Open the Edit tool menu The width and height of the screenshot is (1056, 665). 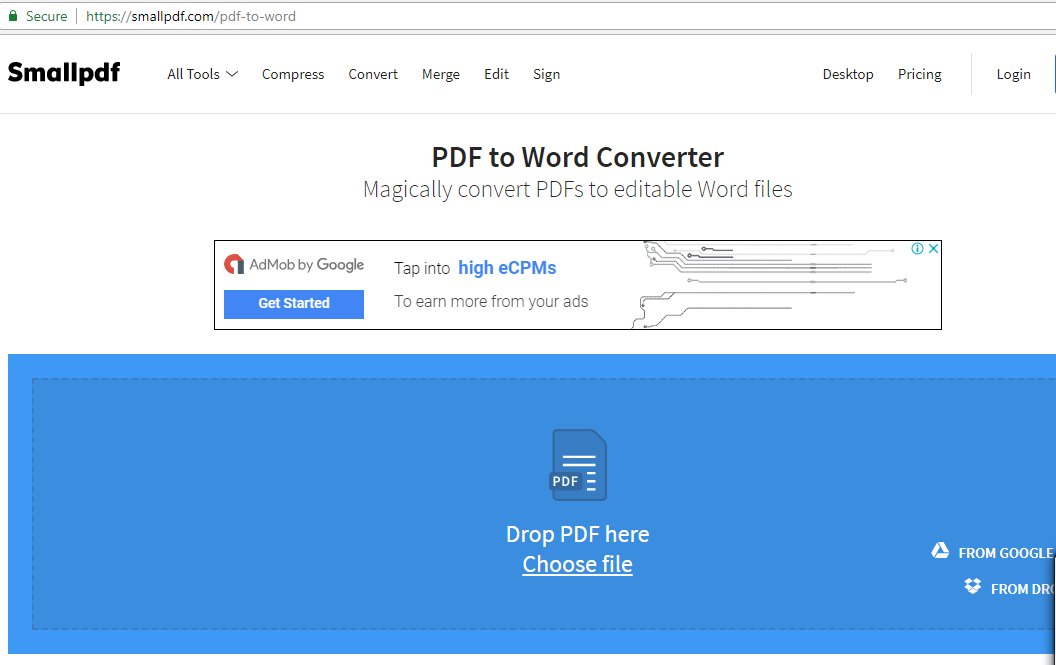[x=496, y=74]
